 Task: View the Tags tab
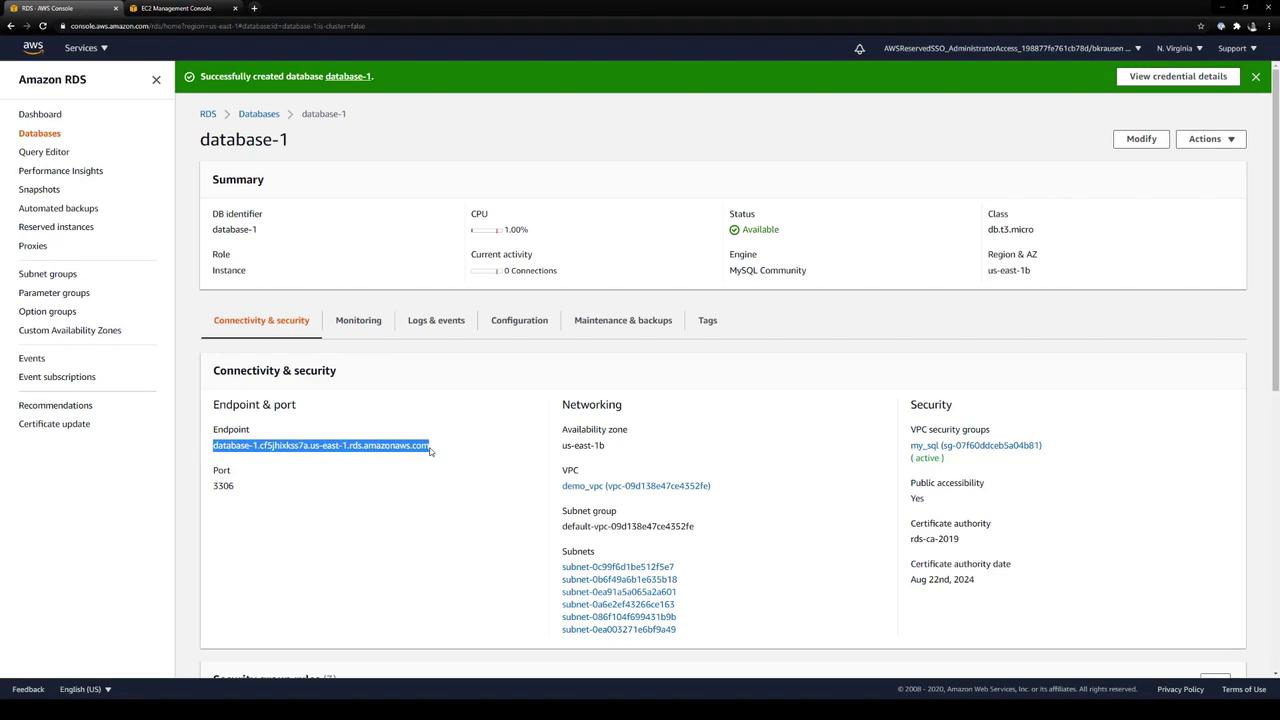(708, 321)
